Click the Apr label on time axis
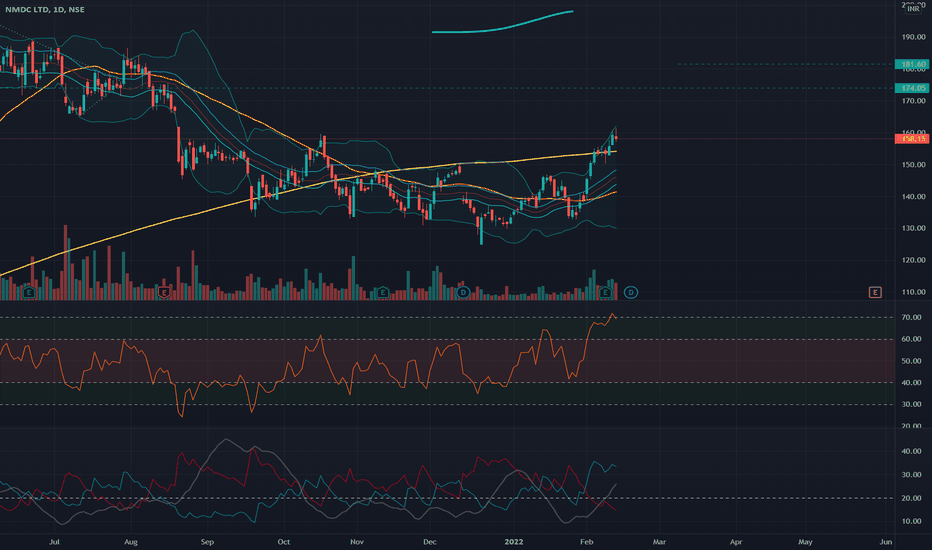This screenshot has width=932, height=550. coord(736,542)
